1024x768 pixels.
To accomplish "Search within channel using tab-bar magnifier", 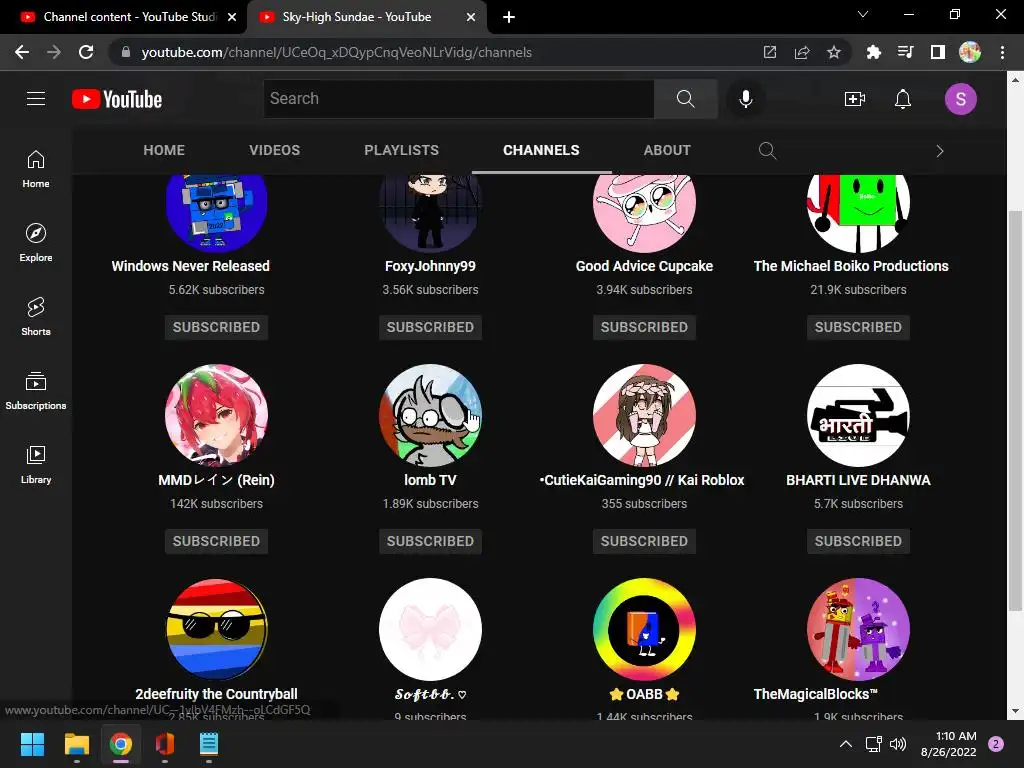I will [x=767, y=151].
